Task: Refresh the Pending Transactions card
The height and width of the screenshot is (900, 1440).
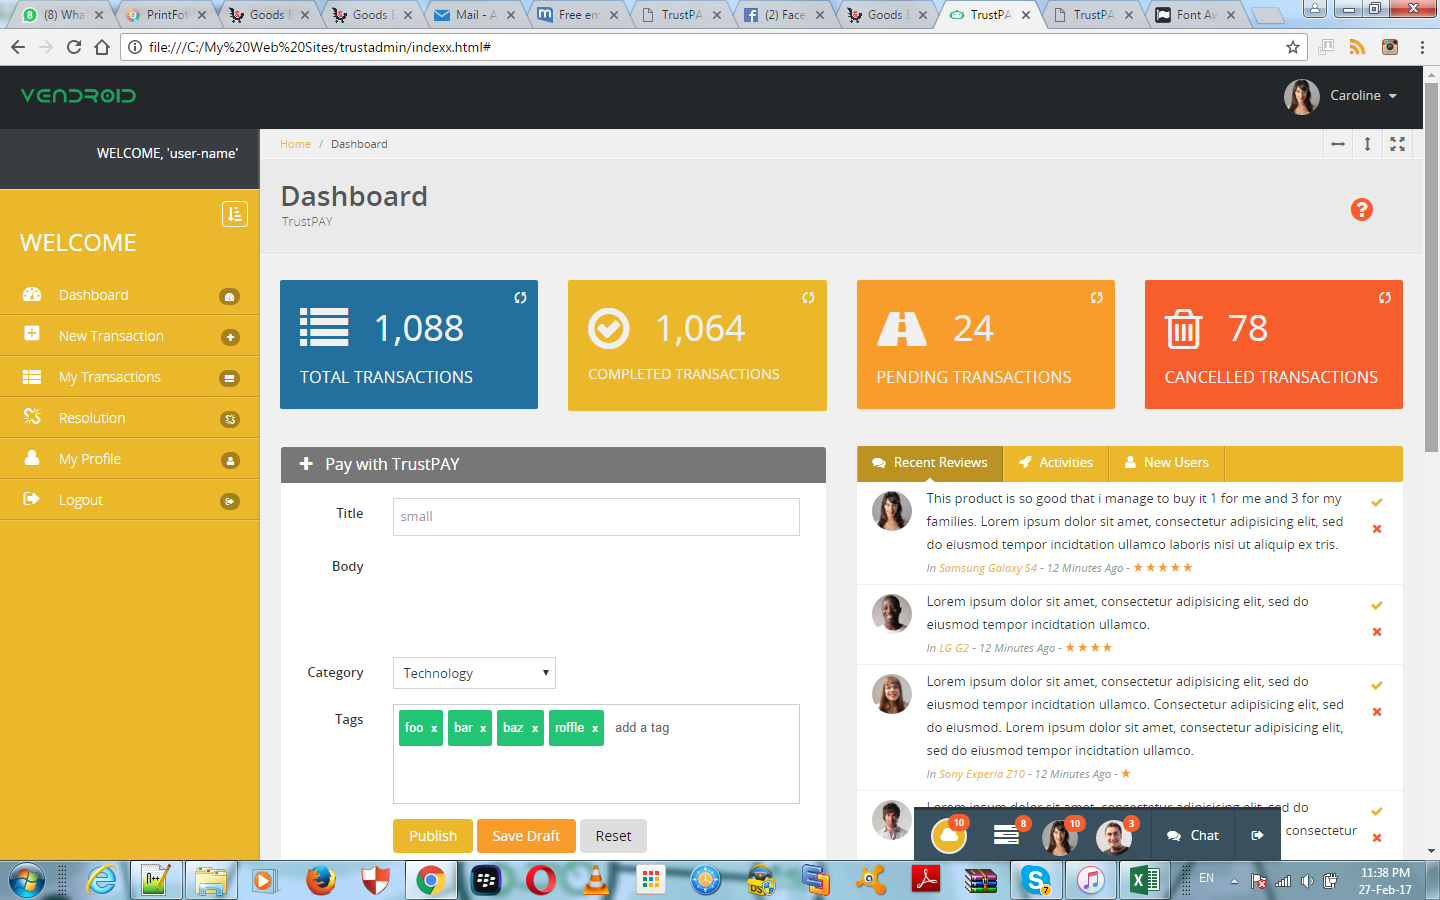Action: click(1096, 297)
